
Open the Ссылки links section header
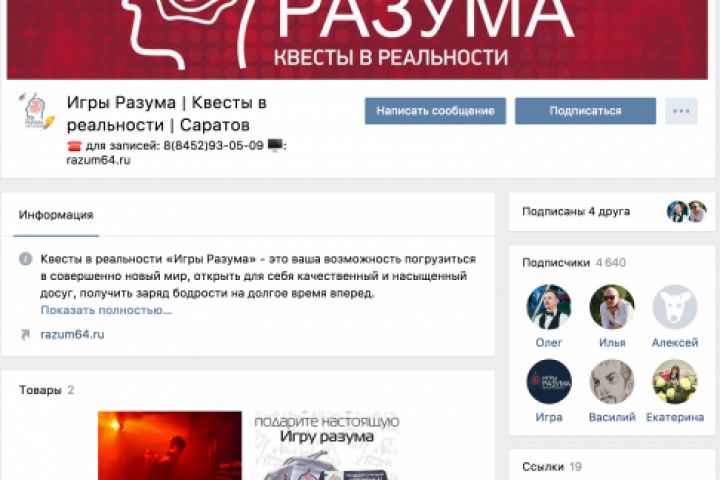click(552, 467)
